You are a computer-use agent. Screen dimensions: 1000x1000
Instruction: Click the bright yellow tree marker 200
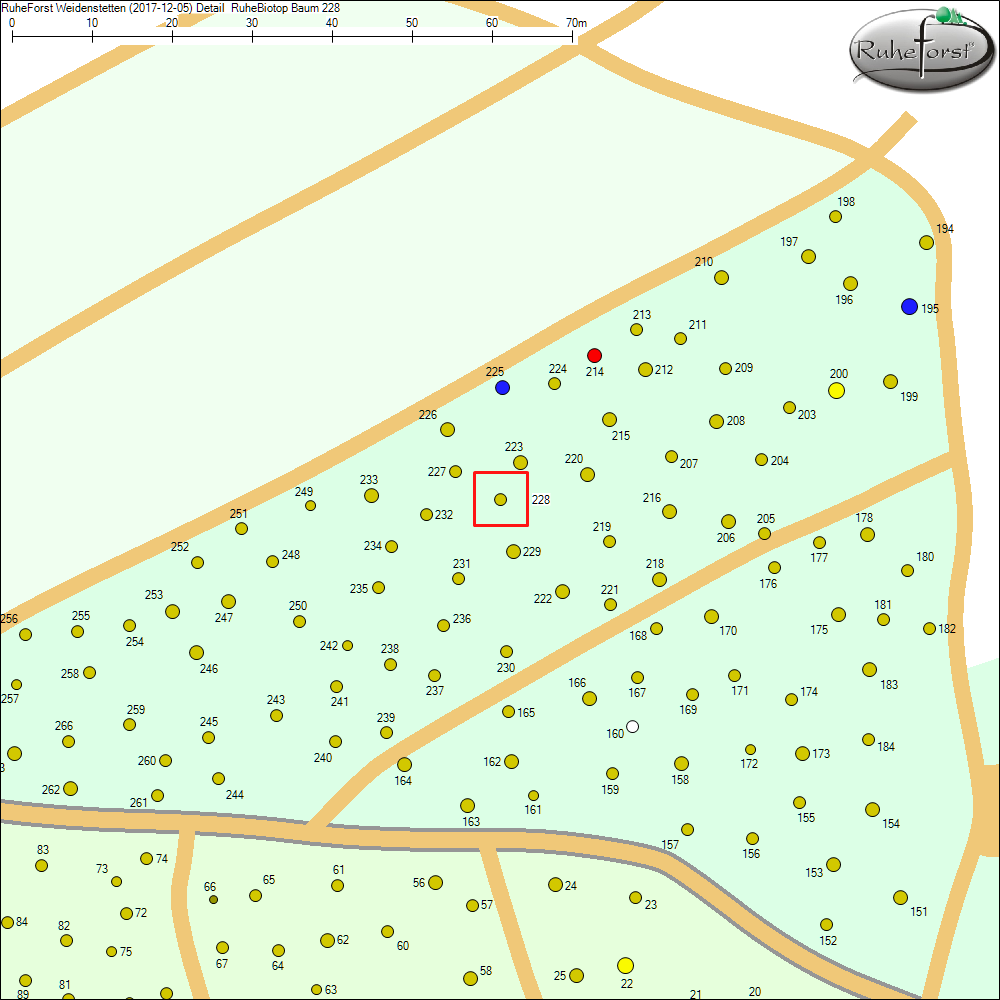(837, 390)
